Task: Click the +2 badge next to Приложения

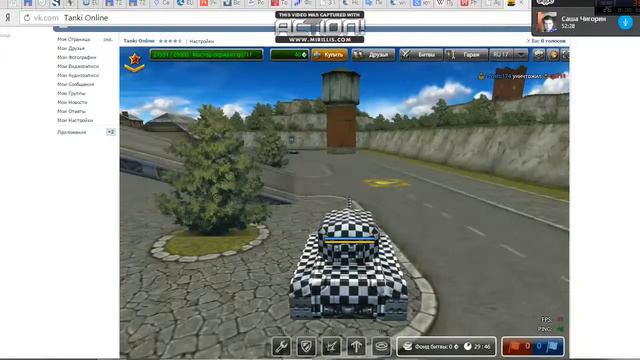Action: point(111,132)
